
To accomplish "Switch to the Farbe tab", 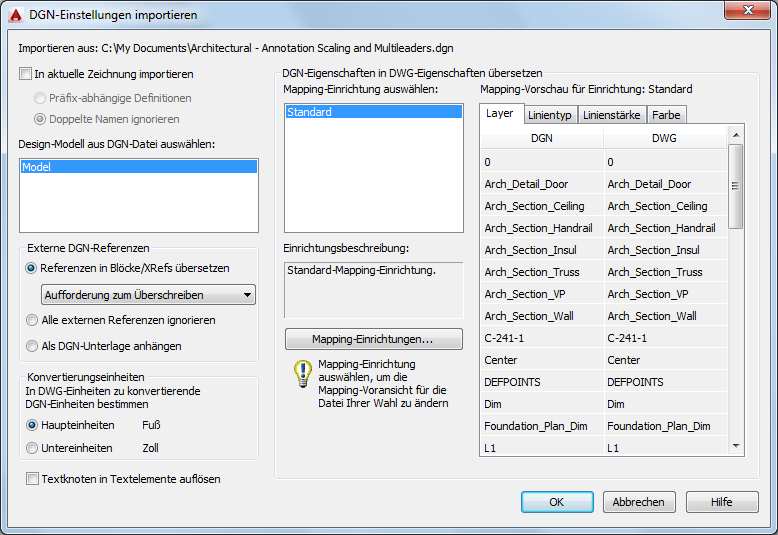I will pos(666,115).
